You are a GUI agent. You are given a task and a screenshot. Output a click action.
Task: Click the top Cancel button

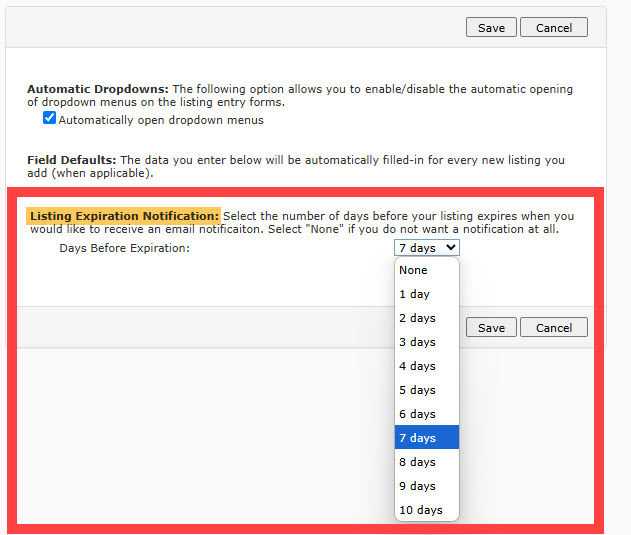pyautogui.click(x=553, y=28)
